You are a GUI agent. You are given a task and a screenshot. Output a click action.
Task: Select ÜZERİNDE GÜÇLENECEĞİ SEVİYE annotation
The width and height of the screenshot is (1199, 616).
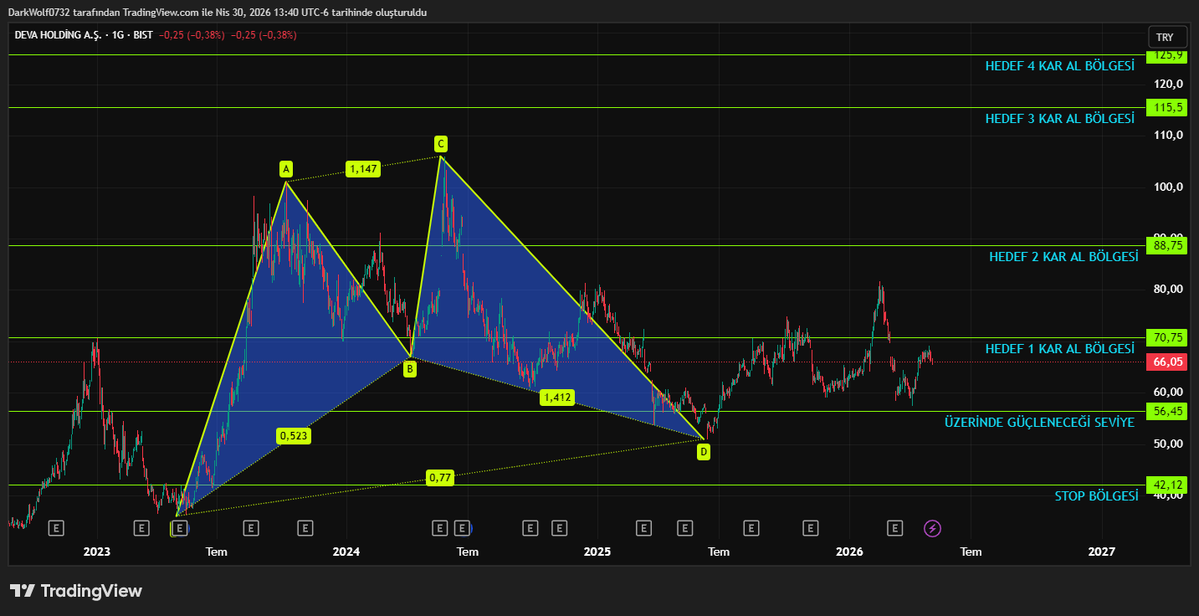tap(1039, 422)
